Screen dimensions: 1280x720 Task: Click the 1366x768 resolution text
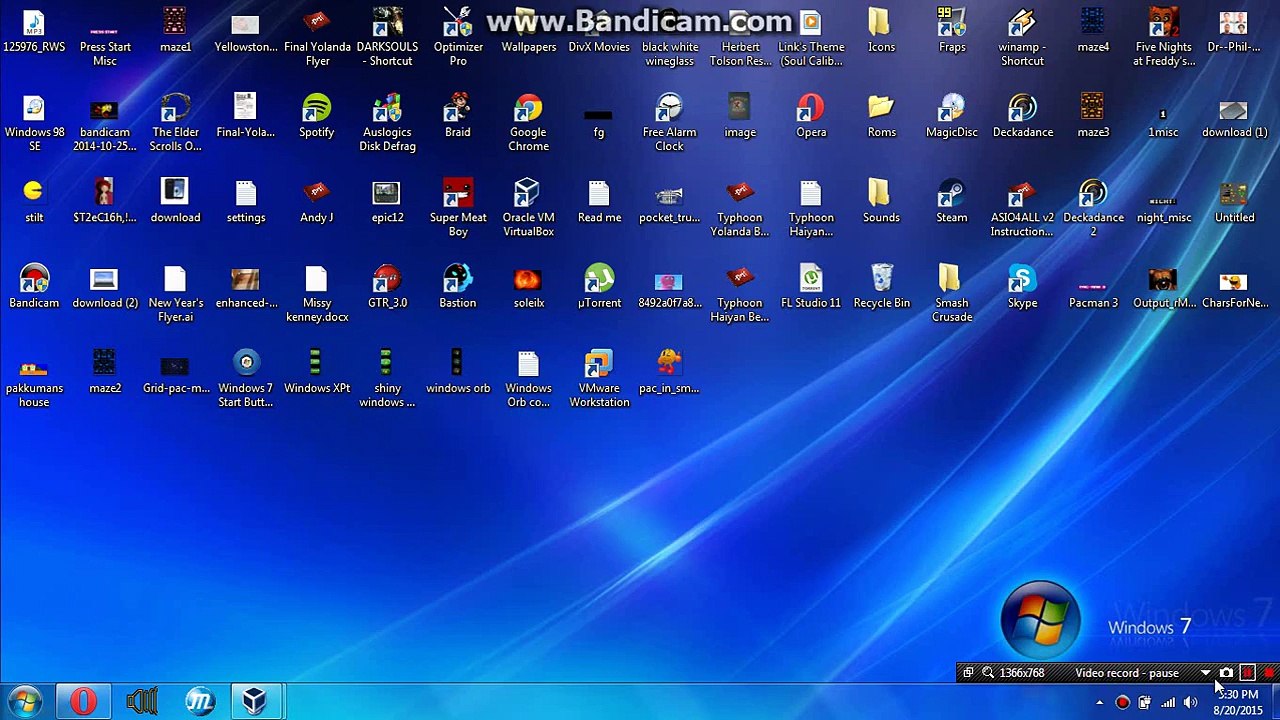[1022, 673]
